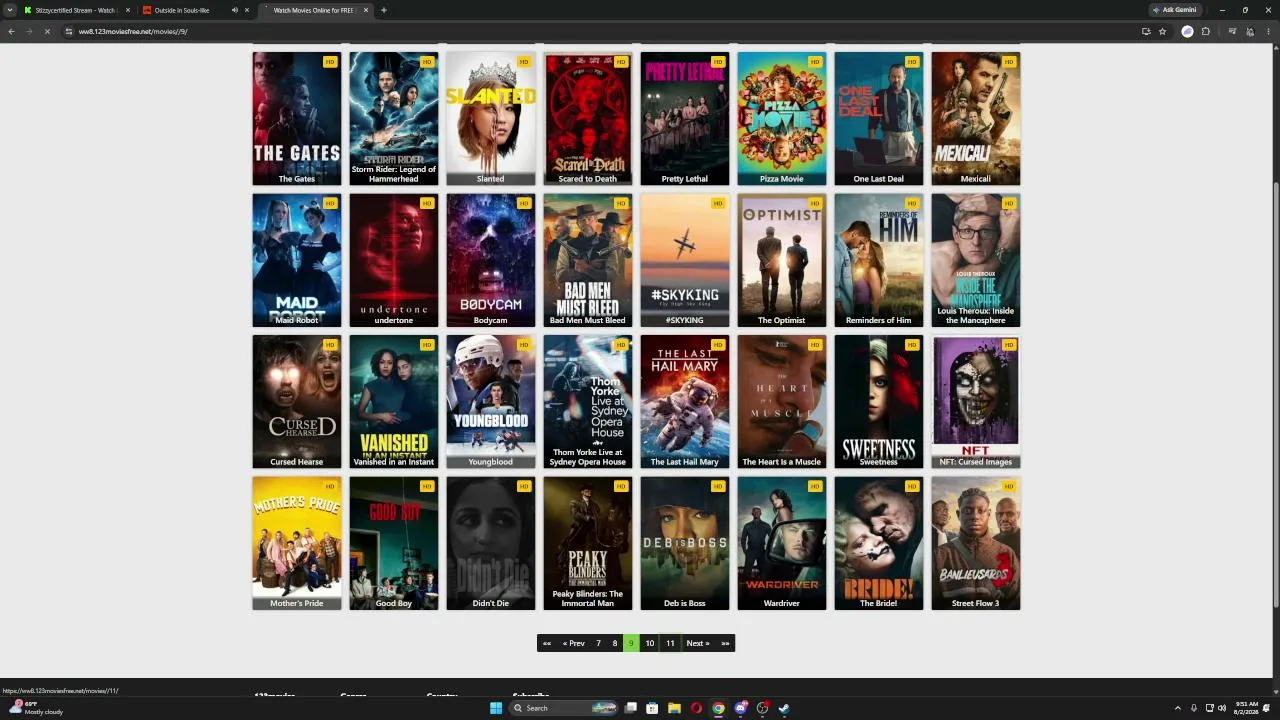Go to the first page of results
The height and width of the screenshot is (720, 1280).
coord(547,643)
